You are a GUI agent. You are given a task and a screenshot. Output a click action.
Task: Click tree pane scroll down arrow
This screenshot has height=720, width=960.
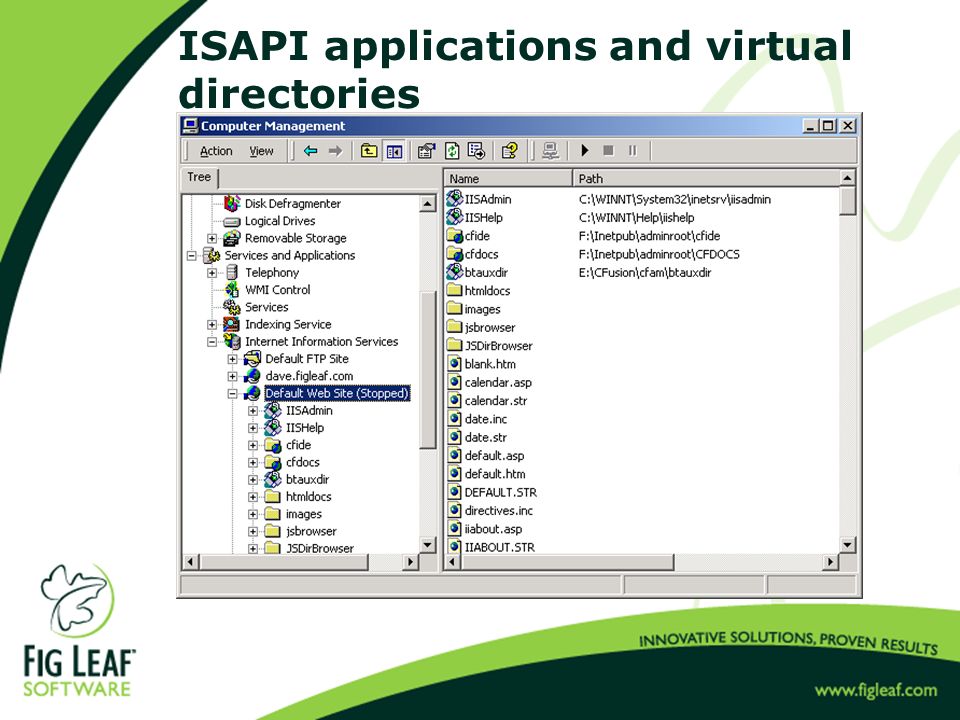427,544
